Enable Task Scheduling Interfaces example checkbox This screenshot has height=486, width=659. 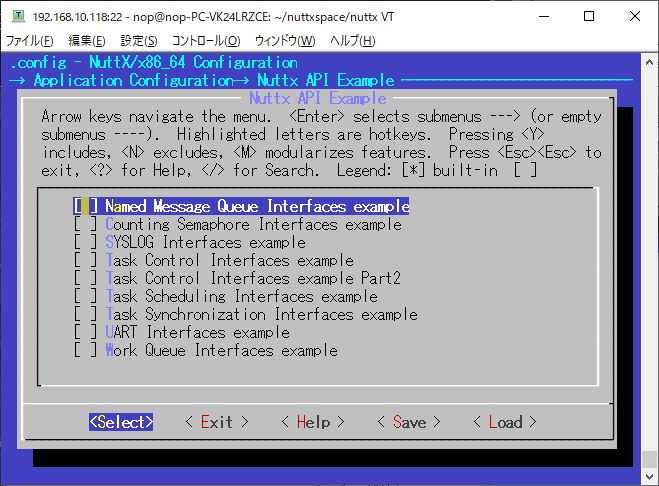[x=85, y=296]
